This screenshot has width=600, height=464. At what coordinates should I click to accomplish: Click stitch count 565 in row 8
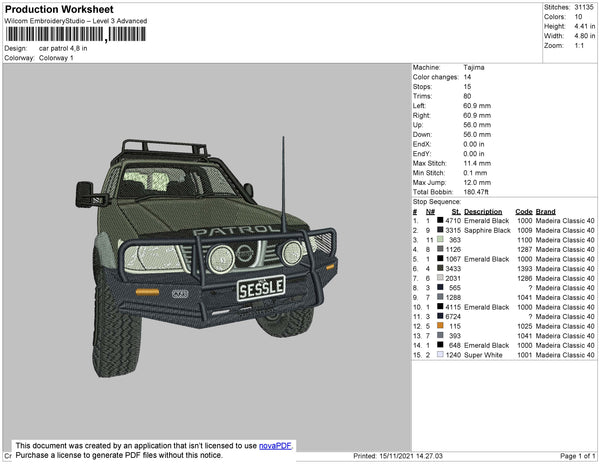[455, 288]
